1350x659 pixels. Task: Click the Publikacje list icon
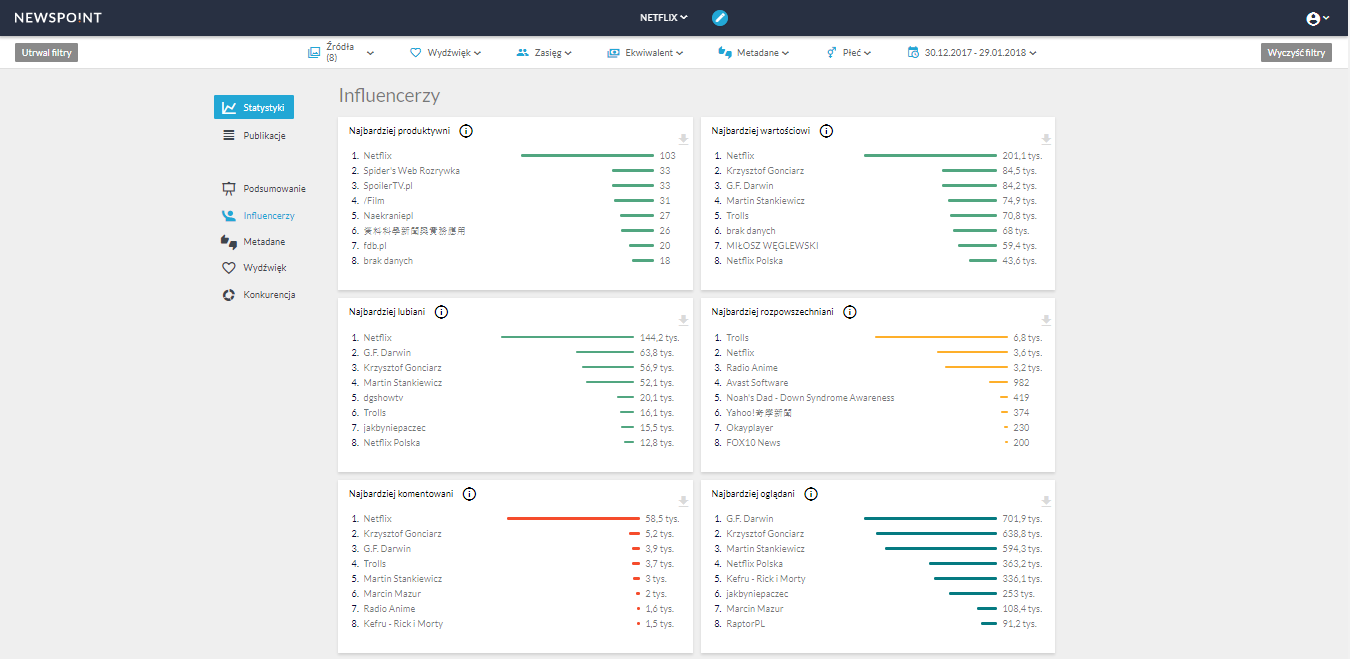[x=229, y=135]
